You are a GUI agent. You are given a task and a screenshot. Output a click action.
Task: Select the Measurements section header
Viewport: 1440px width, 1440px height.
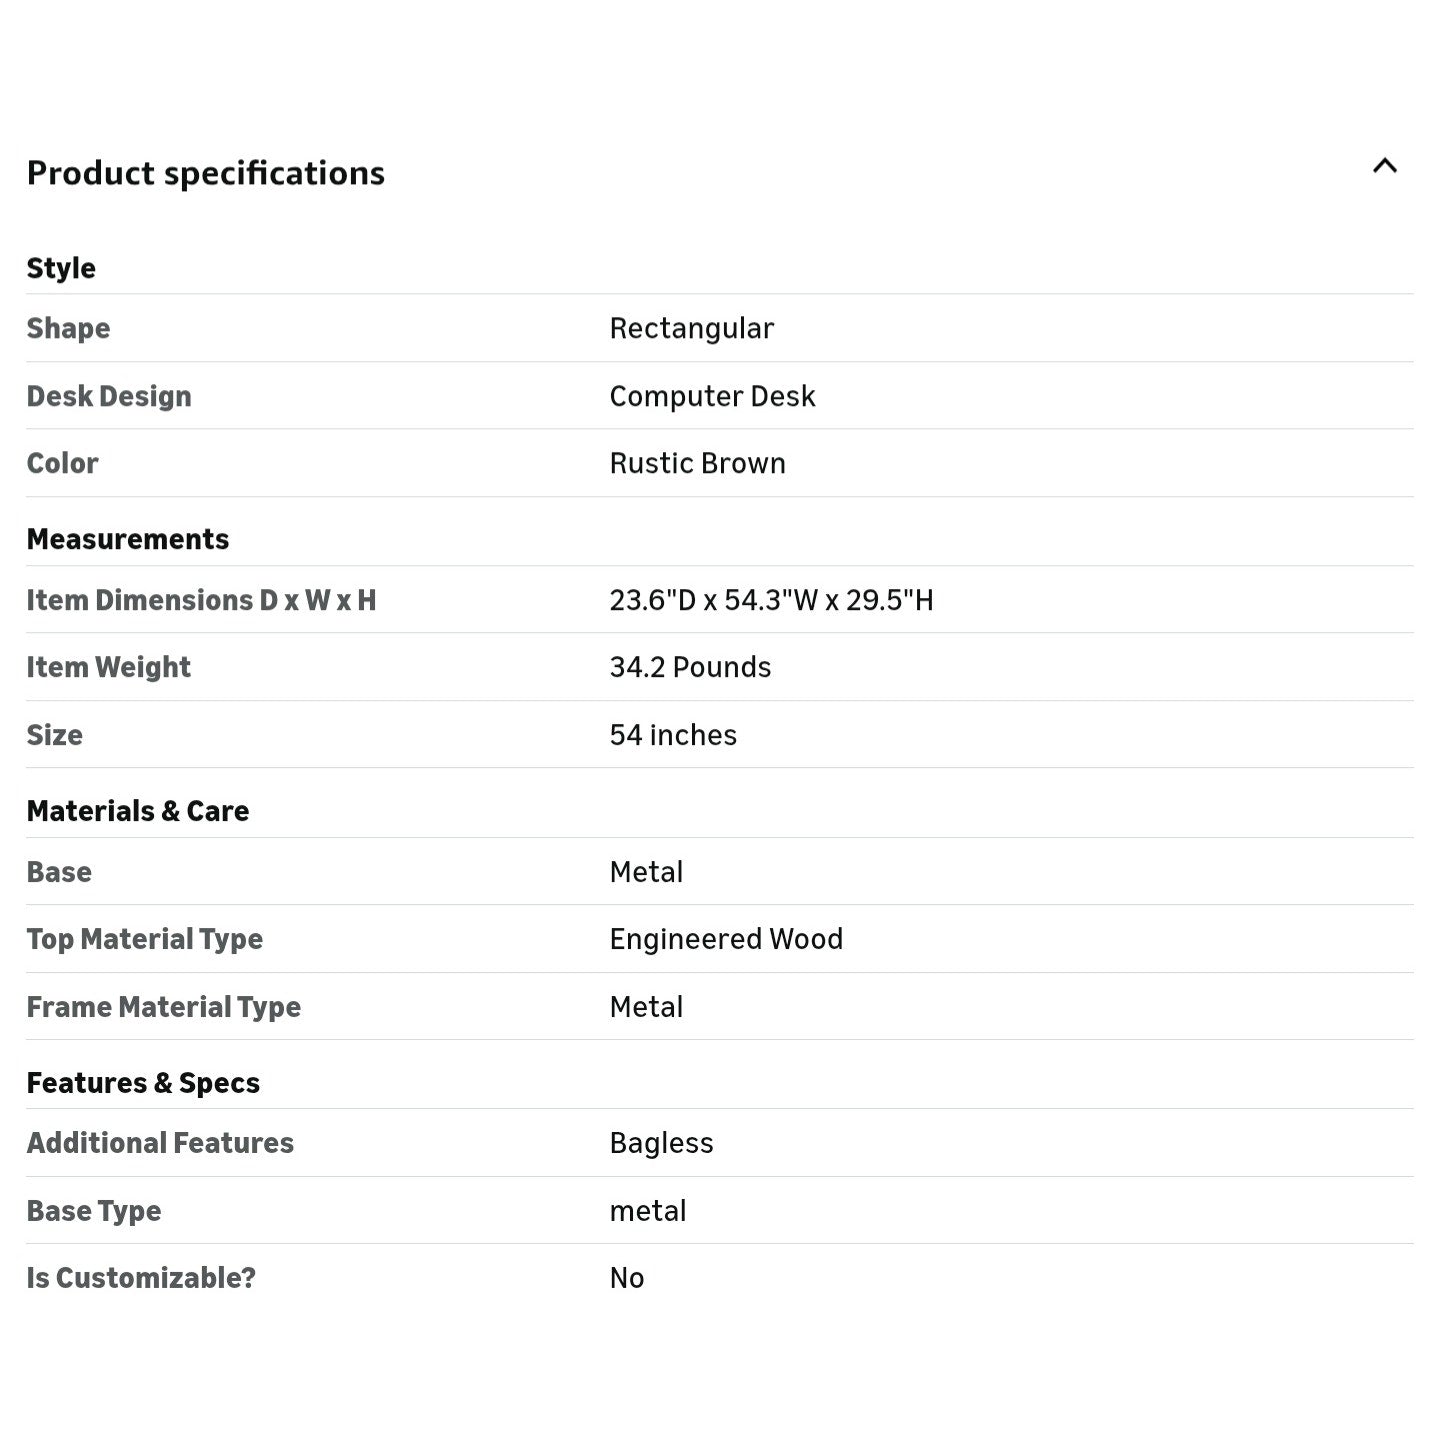(x=128, y=539)
